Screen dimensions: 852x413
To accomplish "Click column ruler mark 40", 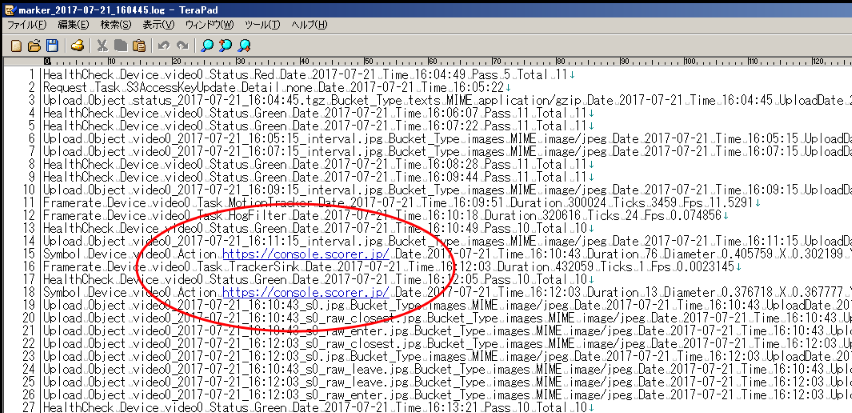I will [304, 61].
